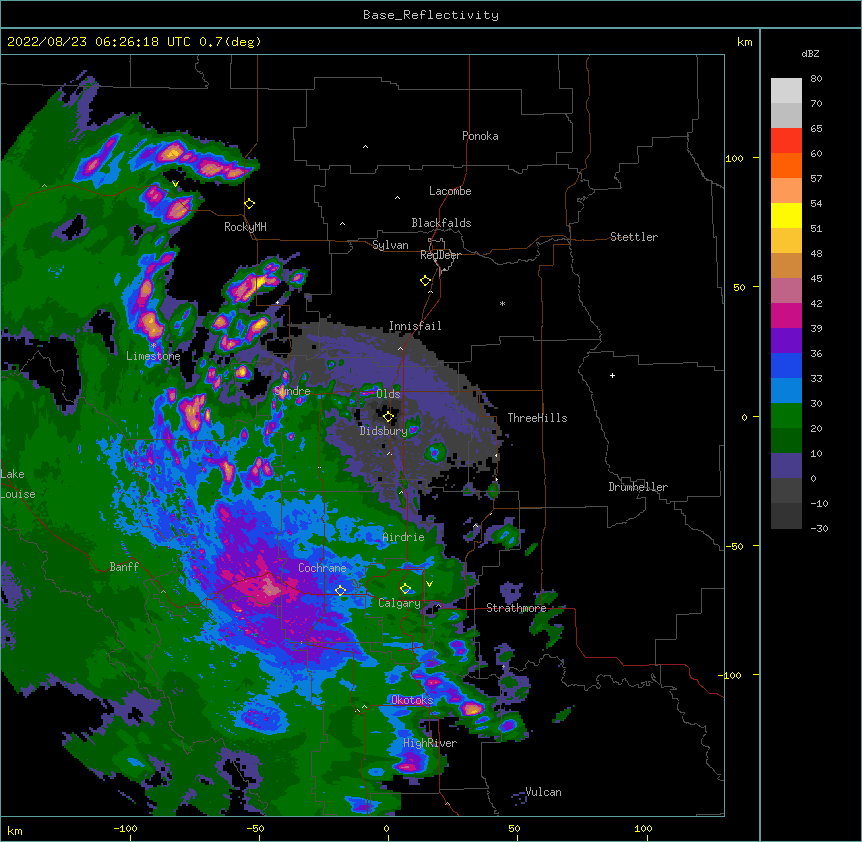Click the Sundre town label

click(292, 391)
